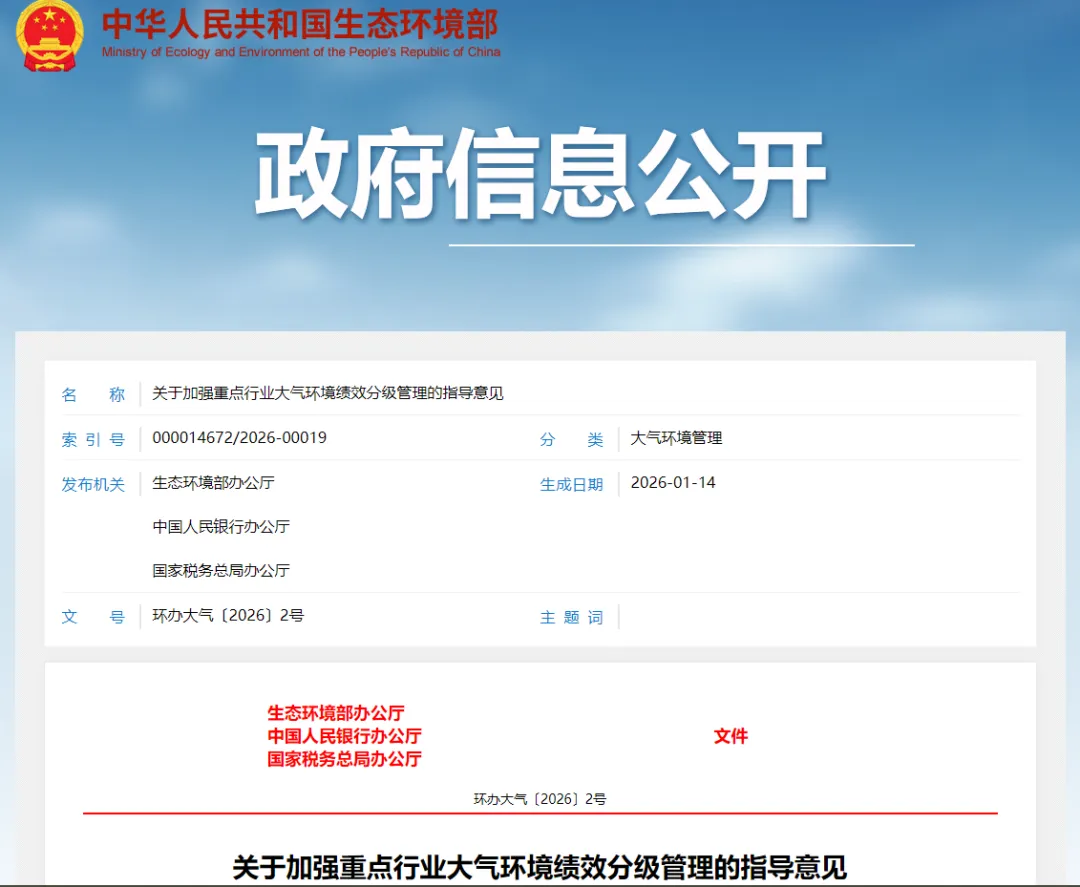The image size is (1080, 887).
Task: Select red header text 中国人民银行办公厅
Action: 344,736
